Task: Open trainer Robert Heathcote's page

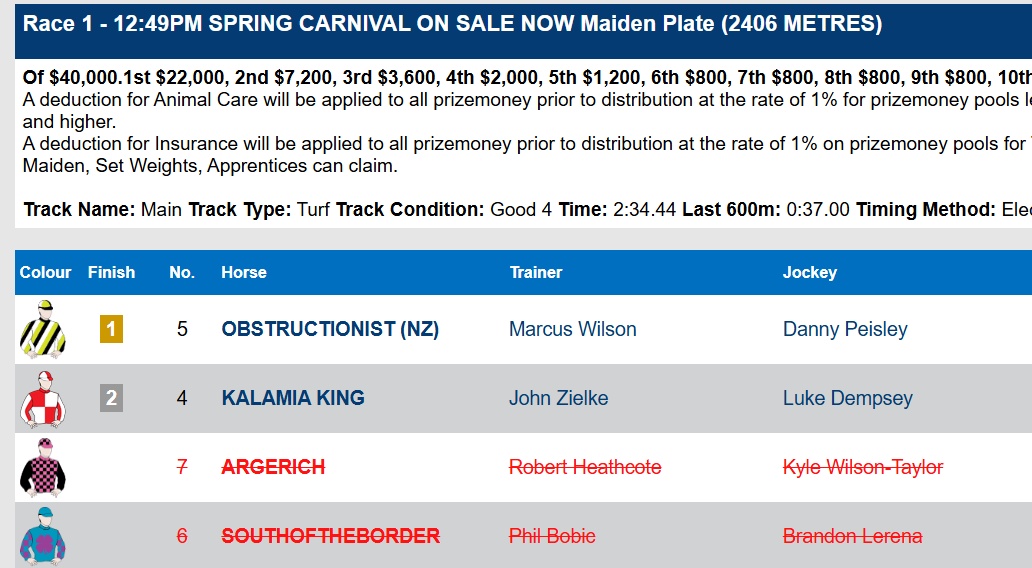Action: pos(585,467)
